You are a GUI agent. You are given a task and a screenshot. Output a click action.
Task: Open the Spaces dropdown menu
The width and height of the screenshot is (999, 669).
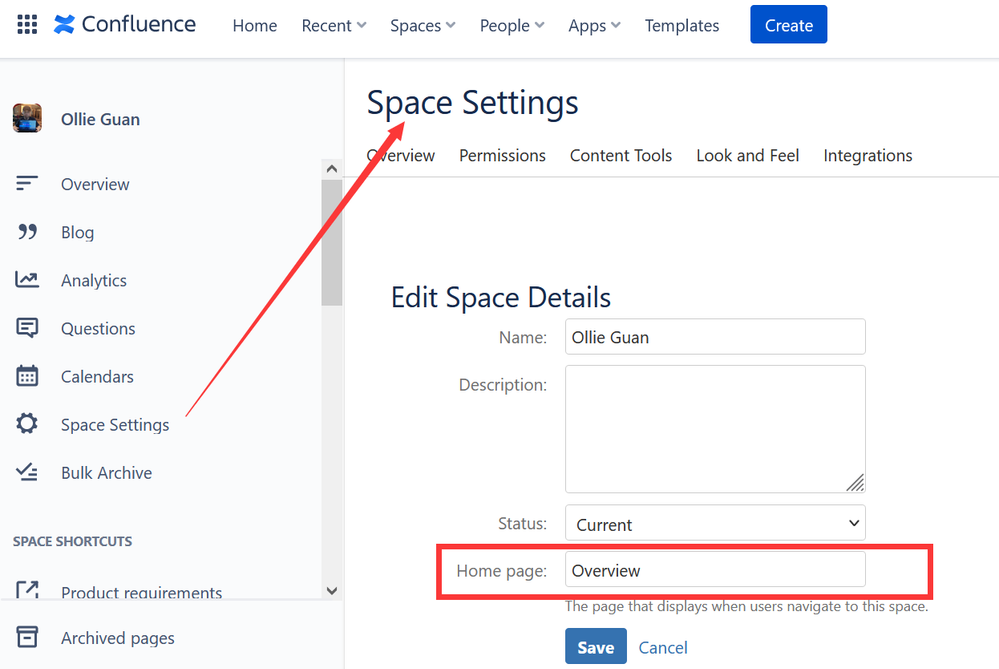click(x=422, y=25)
